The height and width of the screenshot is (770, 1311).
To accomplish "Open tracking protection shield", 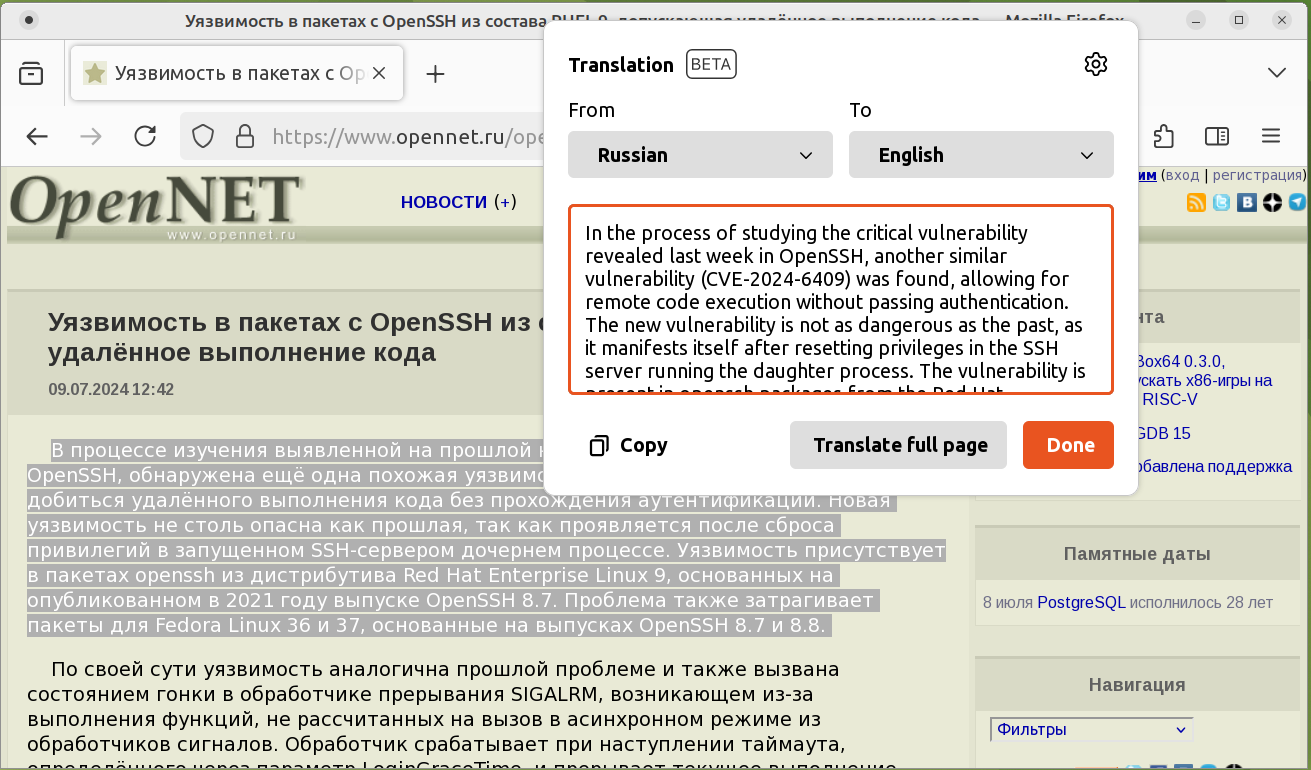I will [203, 136].
